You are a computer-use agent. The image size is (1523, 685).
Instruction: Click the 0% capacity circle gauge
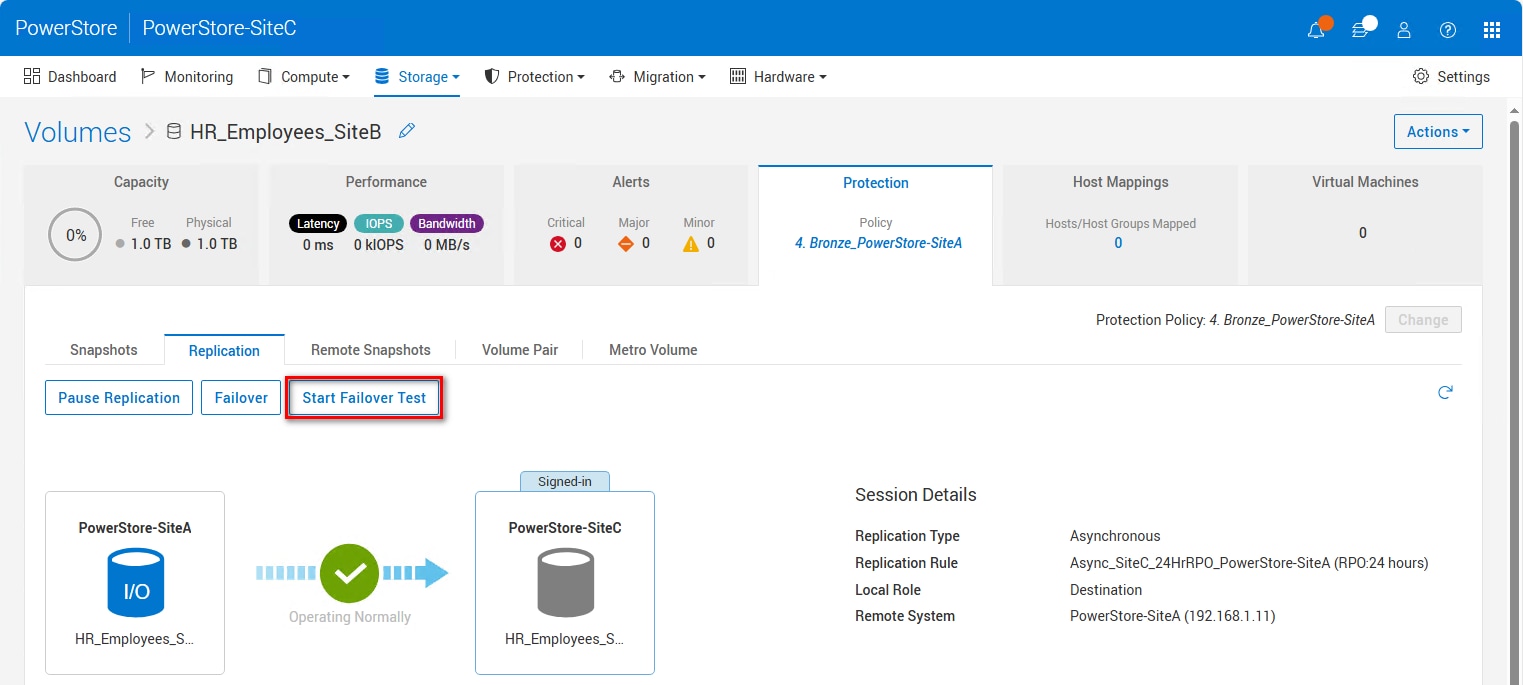click(75, 235)
